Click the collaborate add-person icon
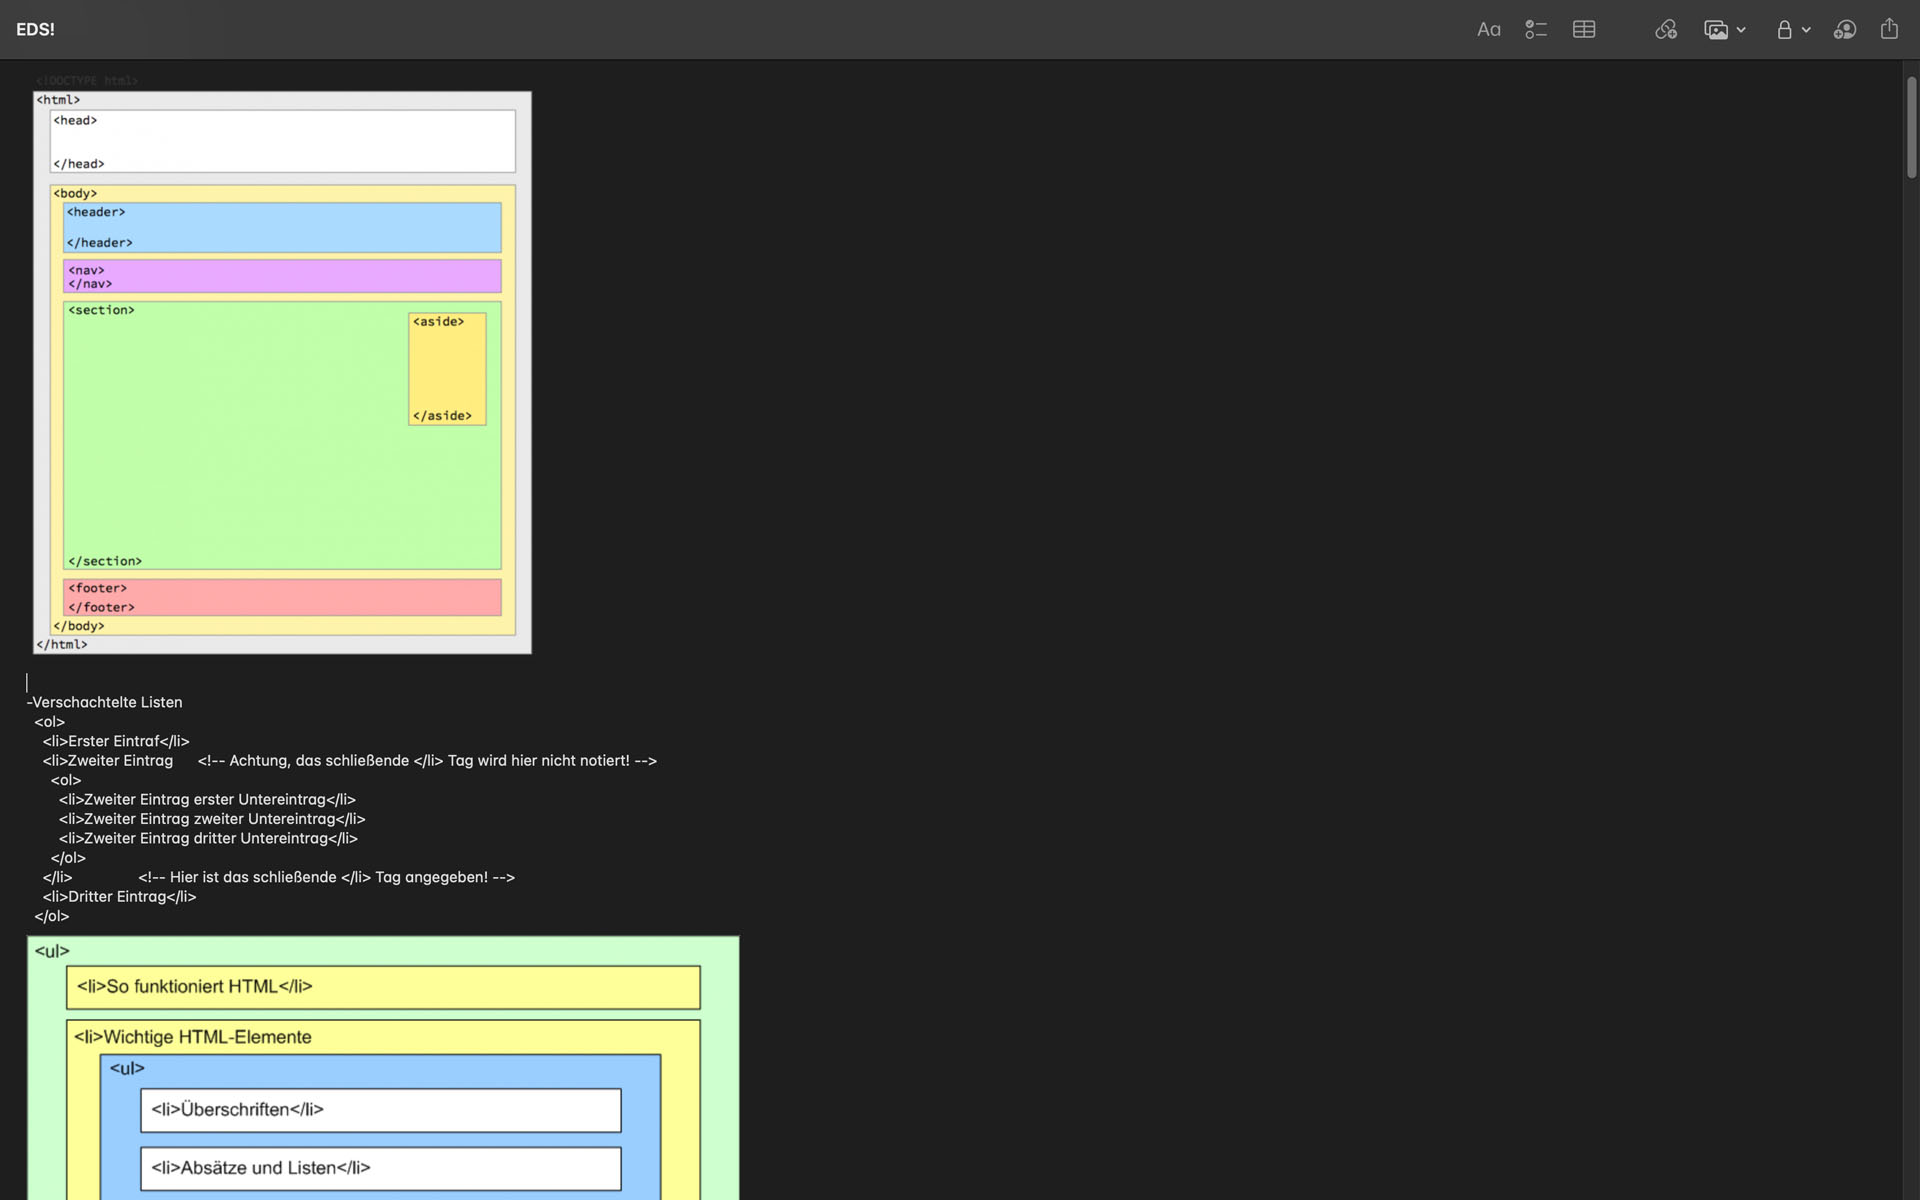This screenshot has height=1200, width=1920. [1845, 30]
